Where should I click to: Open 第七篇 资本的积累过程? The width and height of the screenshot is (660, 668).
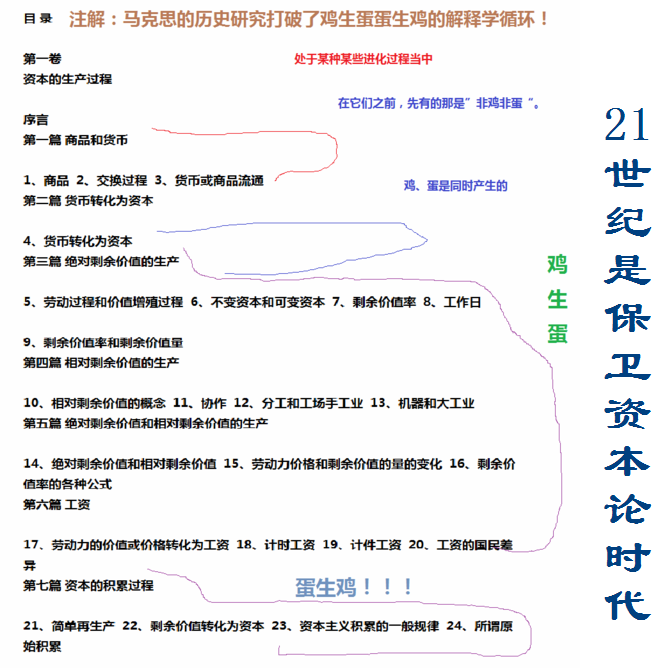(x=88, y=585)
